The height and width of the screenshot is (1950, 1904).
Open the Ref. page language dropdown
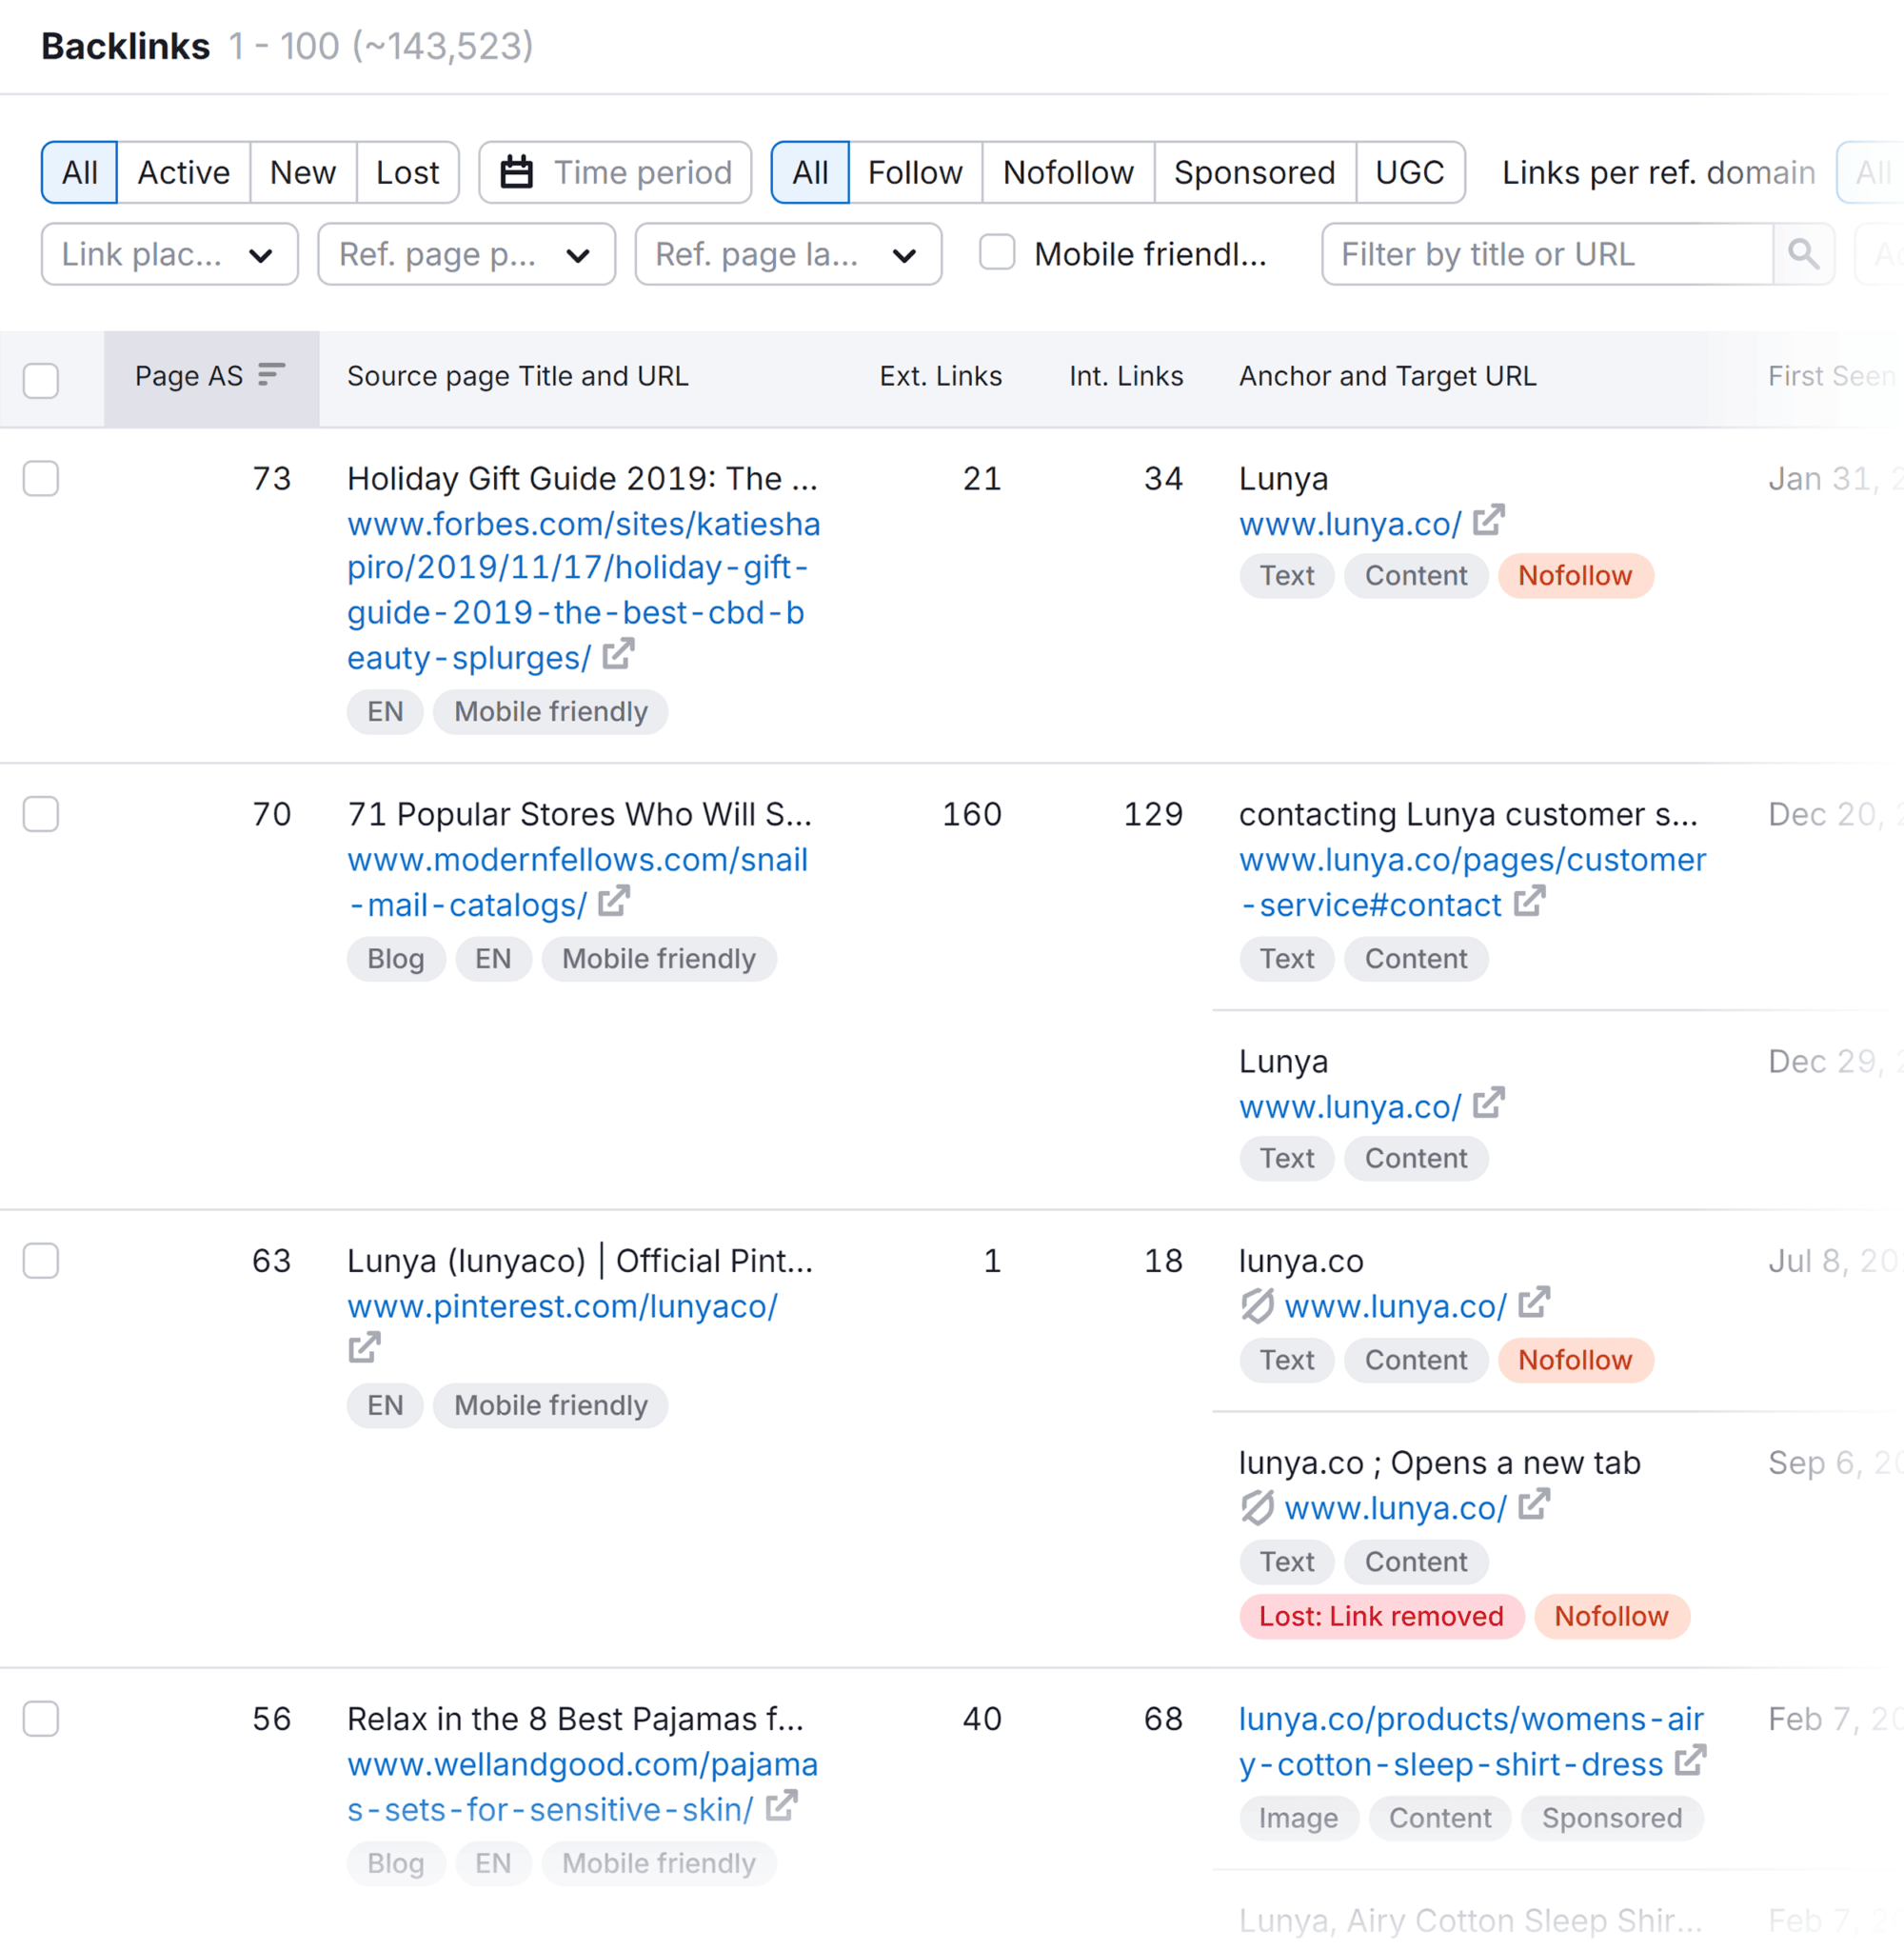pos(787,254)
